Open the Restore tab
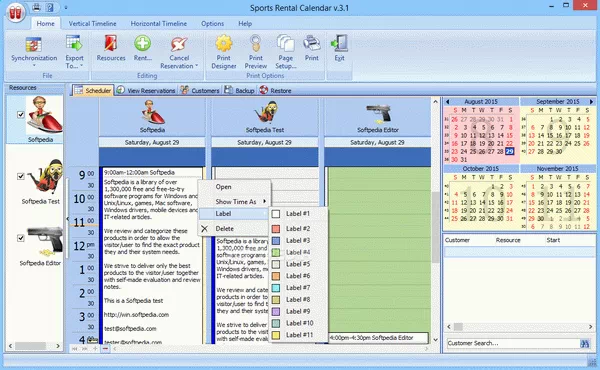Viewport: 600px width, 370px height. coord(275,90)
